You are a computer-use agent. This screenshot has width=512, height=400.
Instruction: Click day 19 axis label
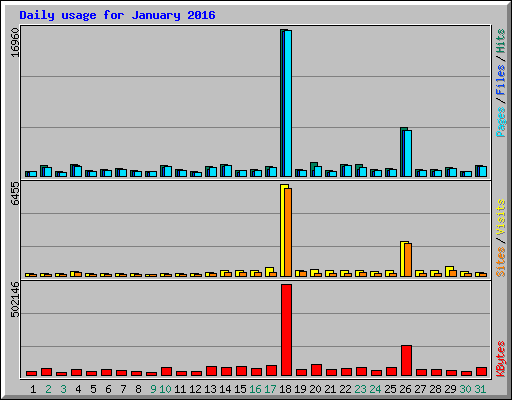click(x=300, y=389)
